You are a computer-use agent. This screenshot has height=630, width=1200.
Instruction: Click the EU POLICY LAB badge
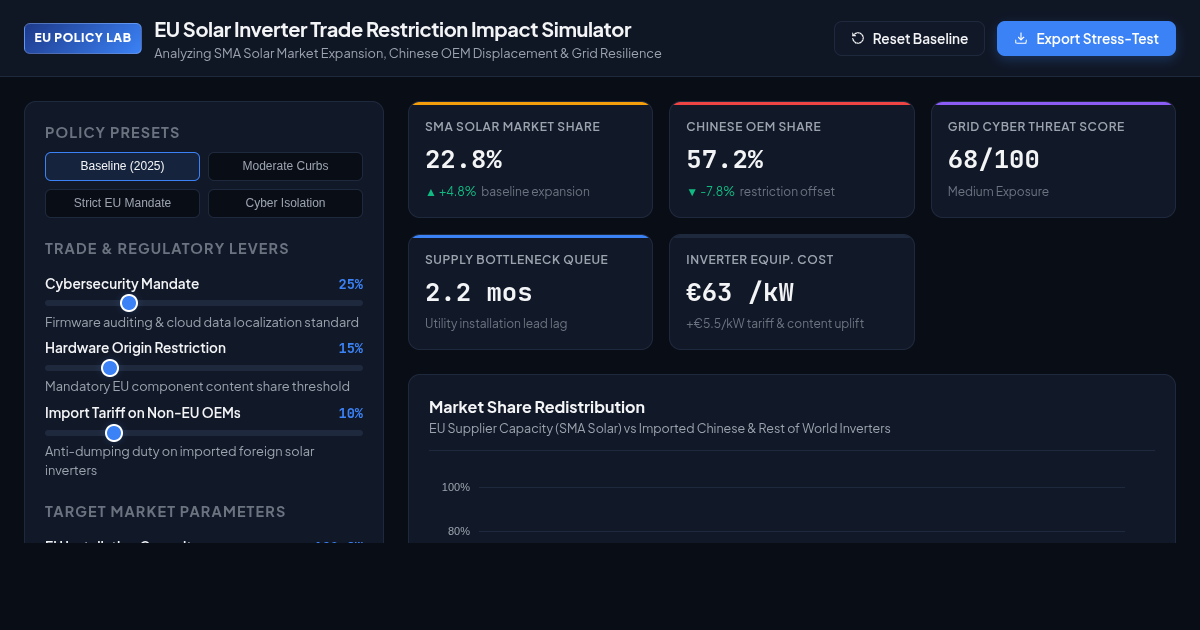83,38
